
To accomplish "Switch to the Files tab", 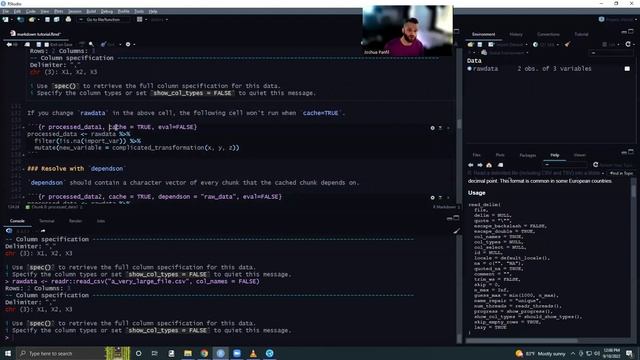I will coord(476,155).
